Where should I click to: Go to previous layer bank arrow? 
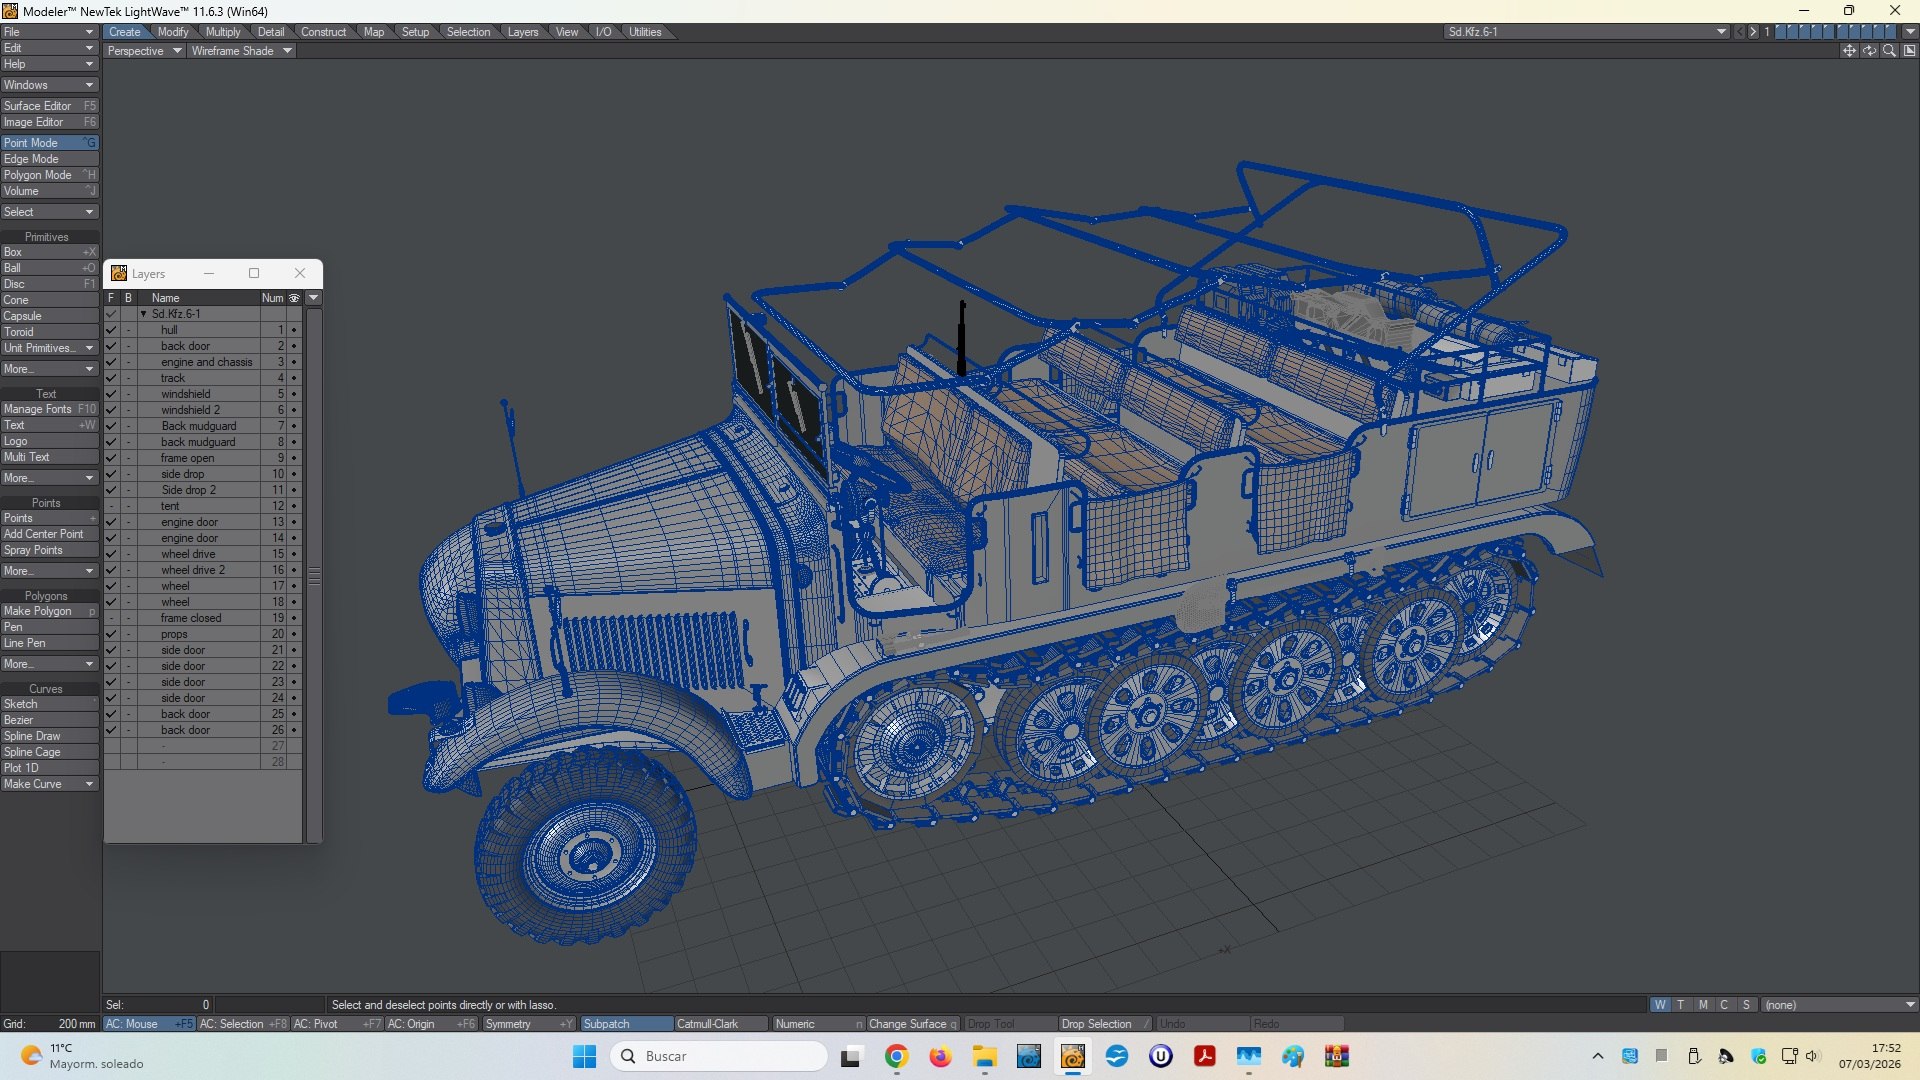coord(1740,32)
